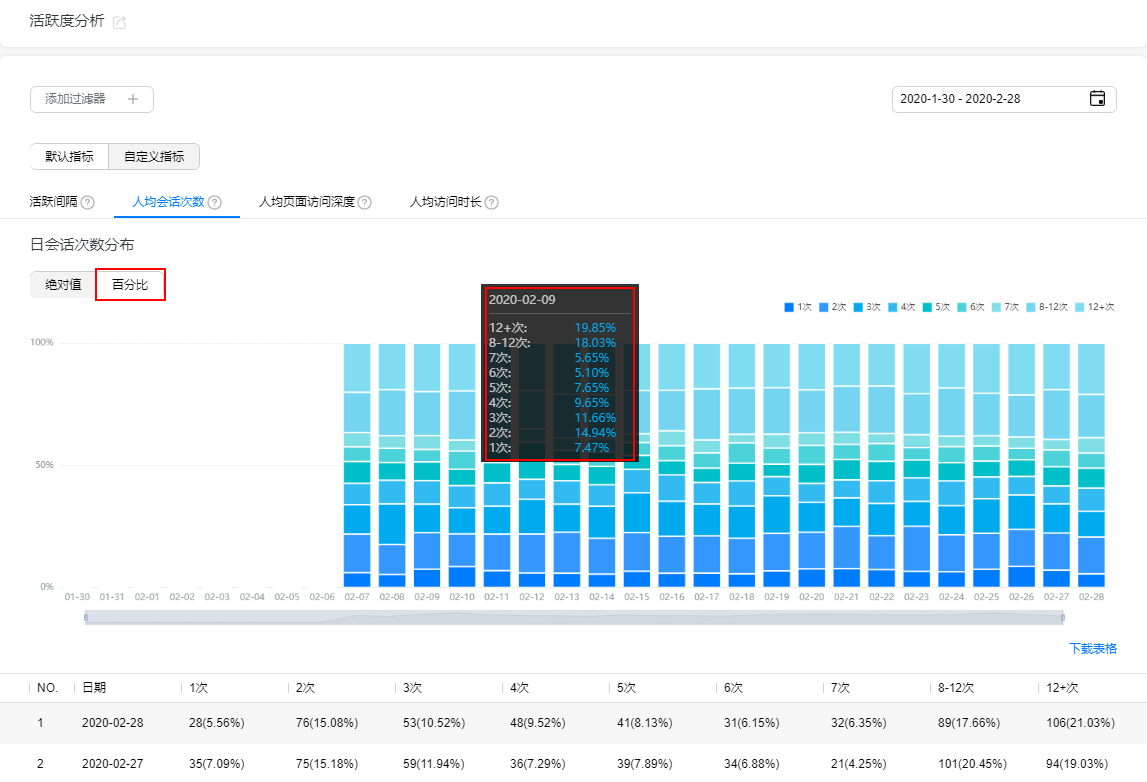Click the left handle of the chart range slider
1147x782 pixels.
(86, 618)
